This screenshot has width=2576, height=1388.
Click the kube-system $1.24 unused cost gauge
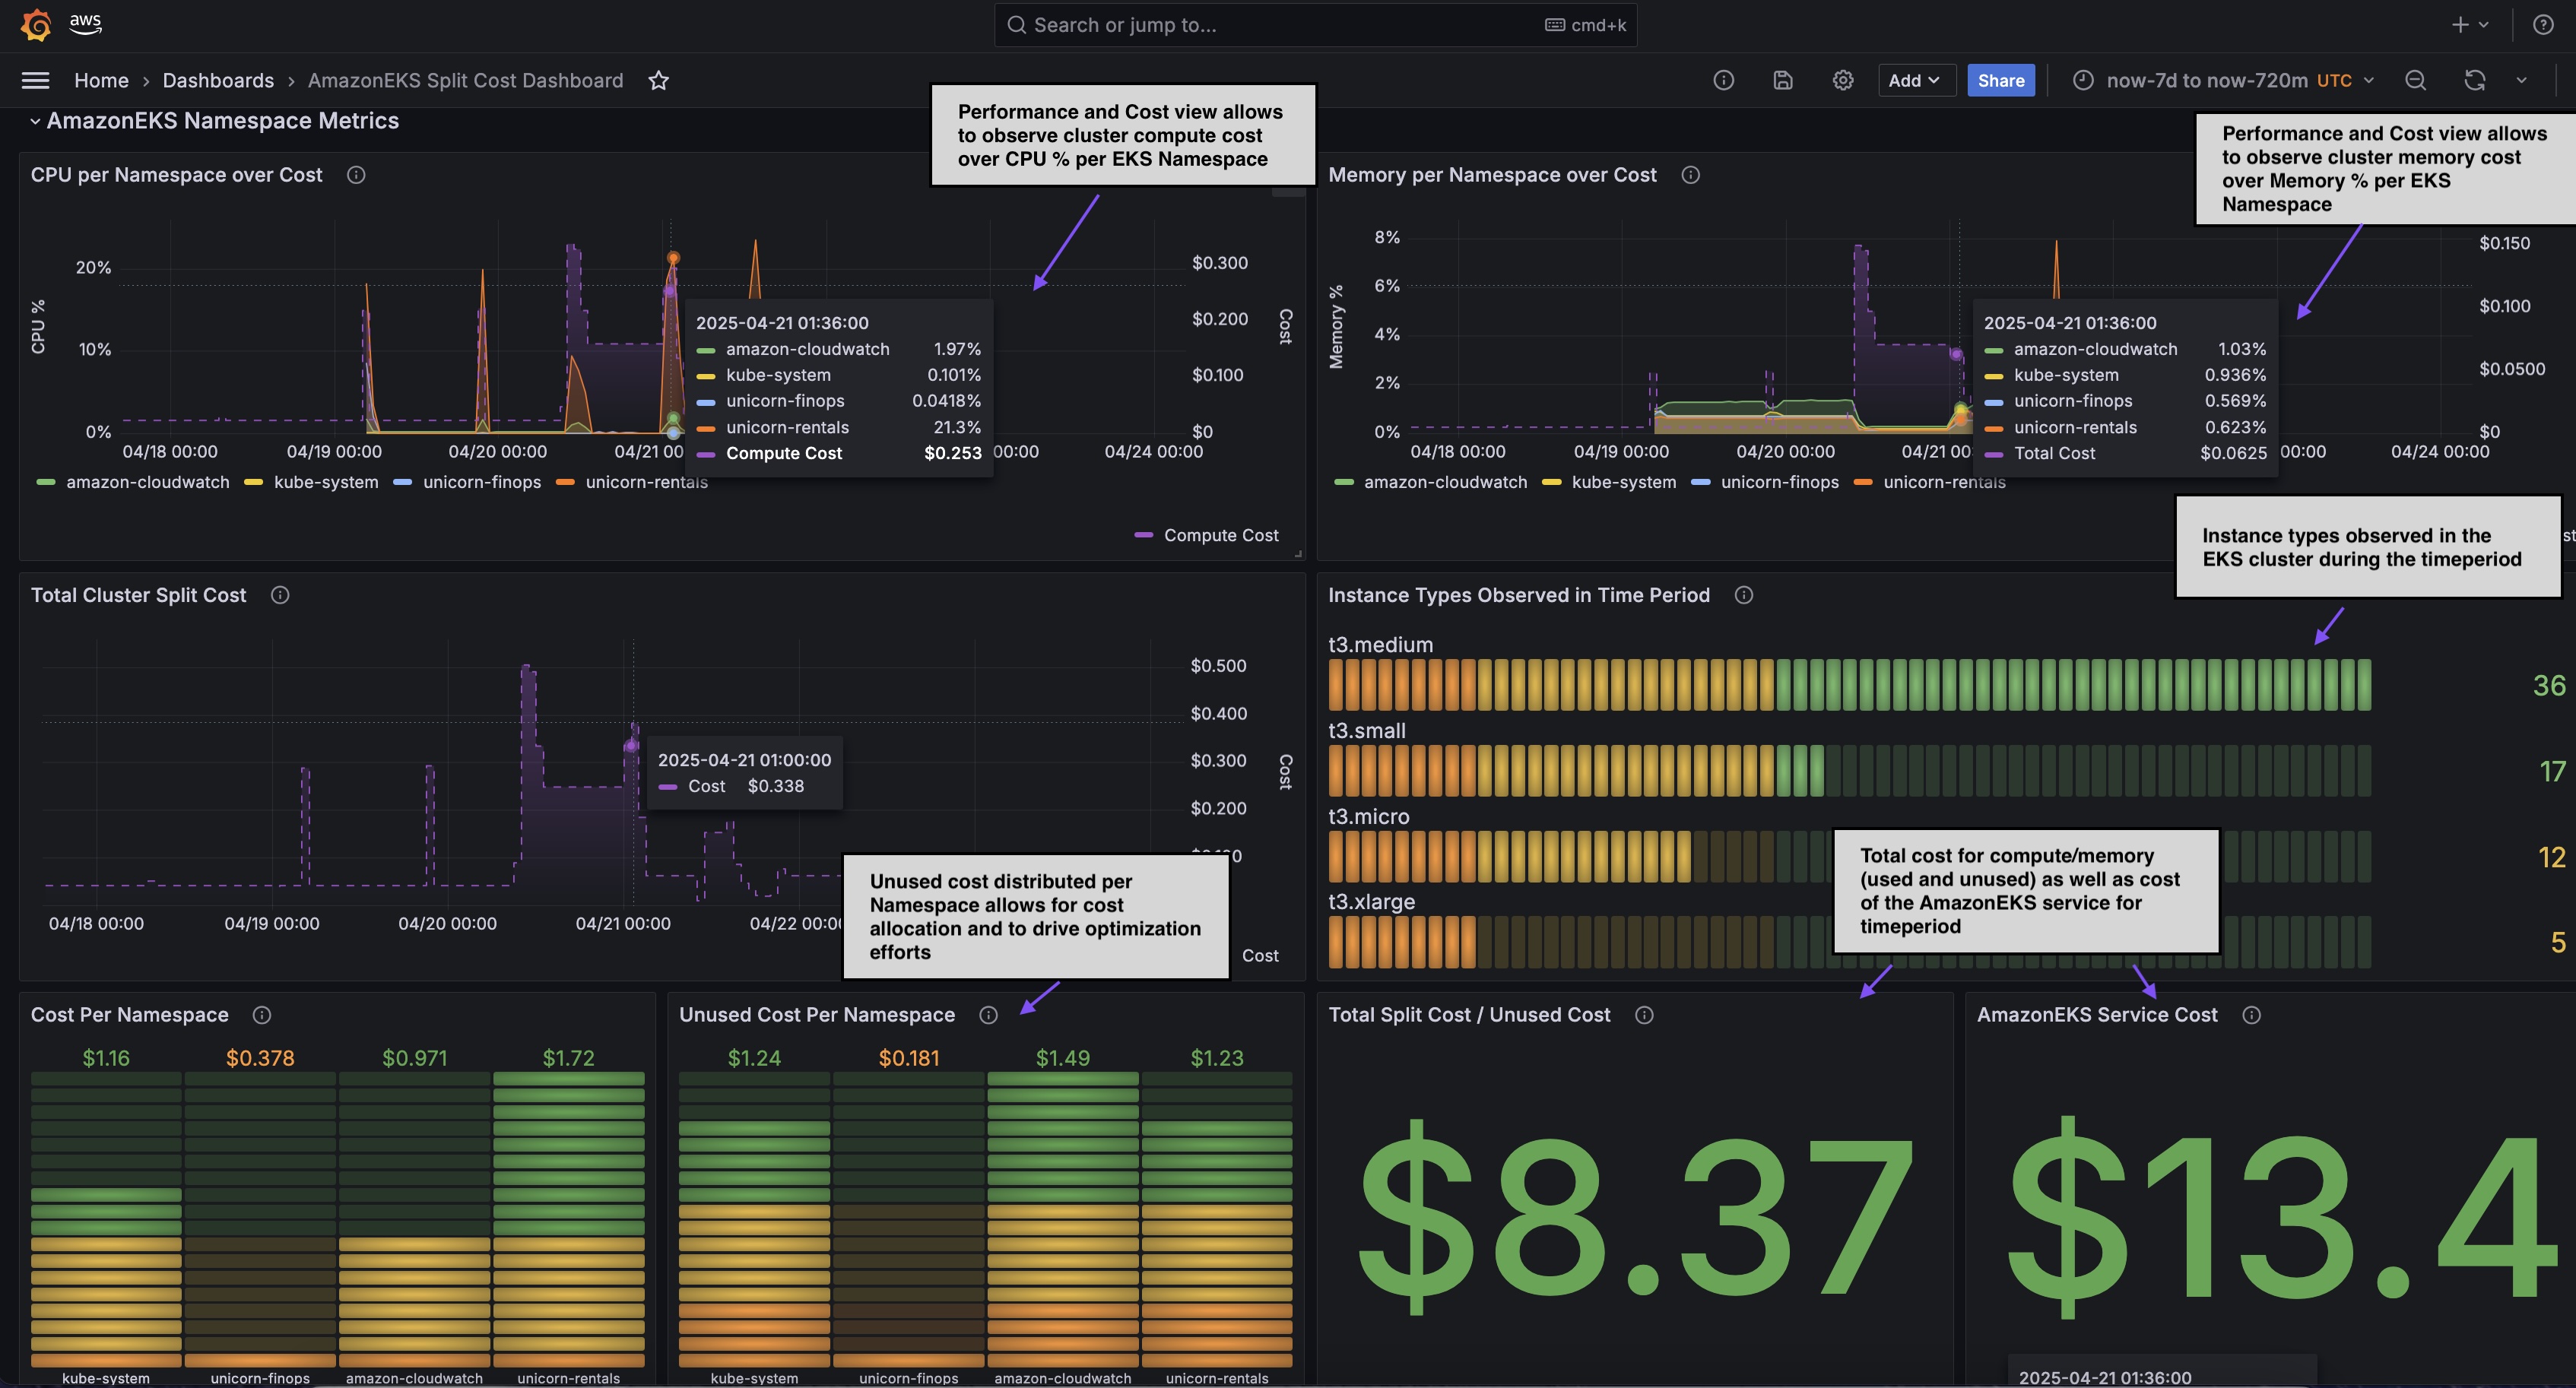tap(754, 1220)
